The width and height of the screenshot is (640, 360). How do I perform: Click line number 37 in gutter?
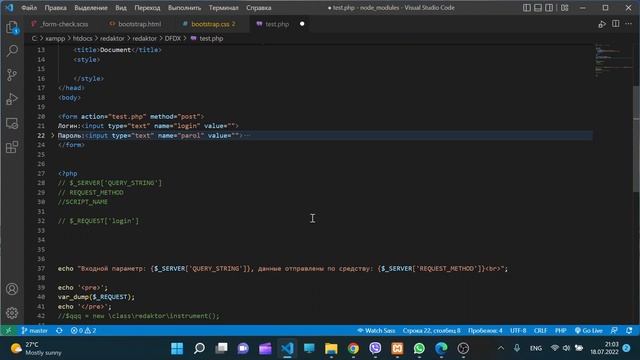[41, 269]
